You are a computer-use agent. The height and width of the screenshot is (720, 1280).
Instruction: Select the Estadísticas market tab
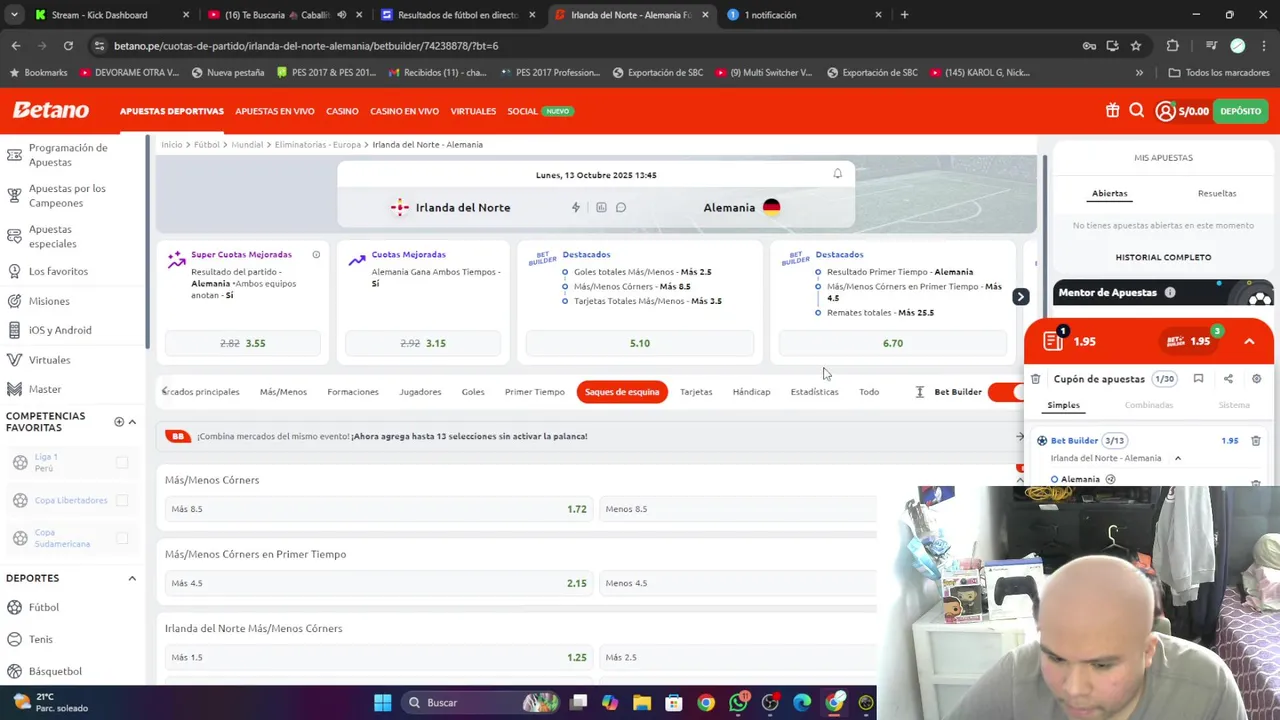click(x=814, y=392)
